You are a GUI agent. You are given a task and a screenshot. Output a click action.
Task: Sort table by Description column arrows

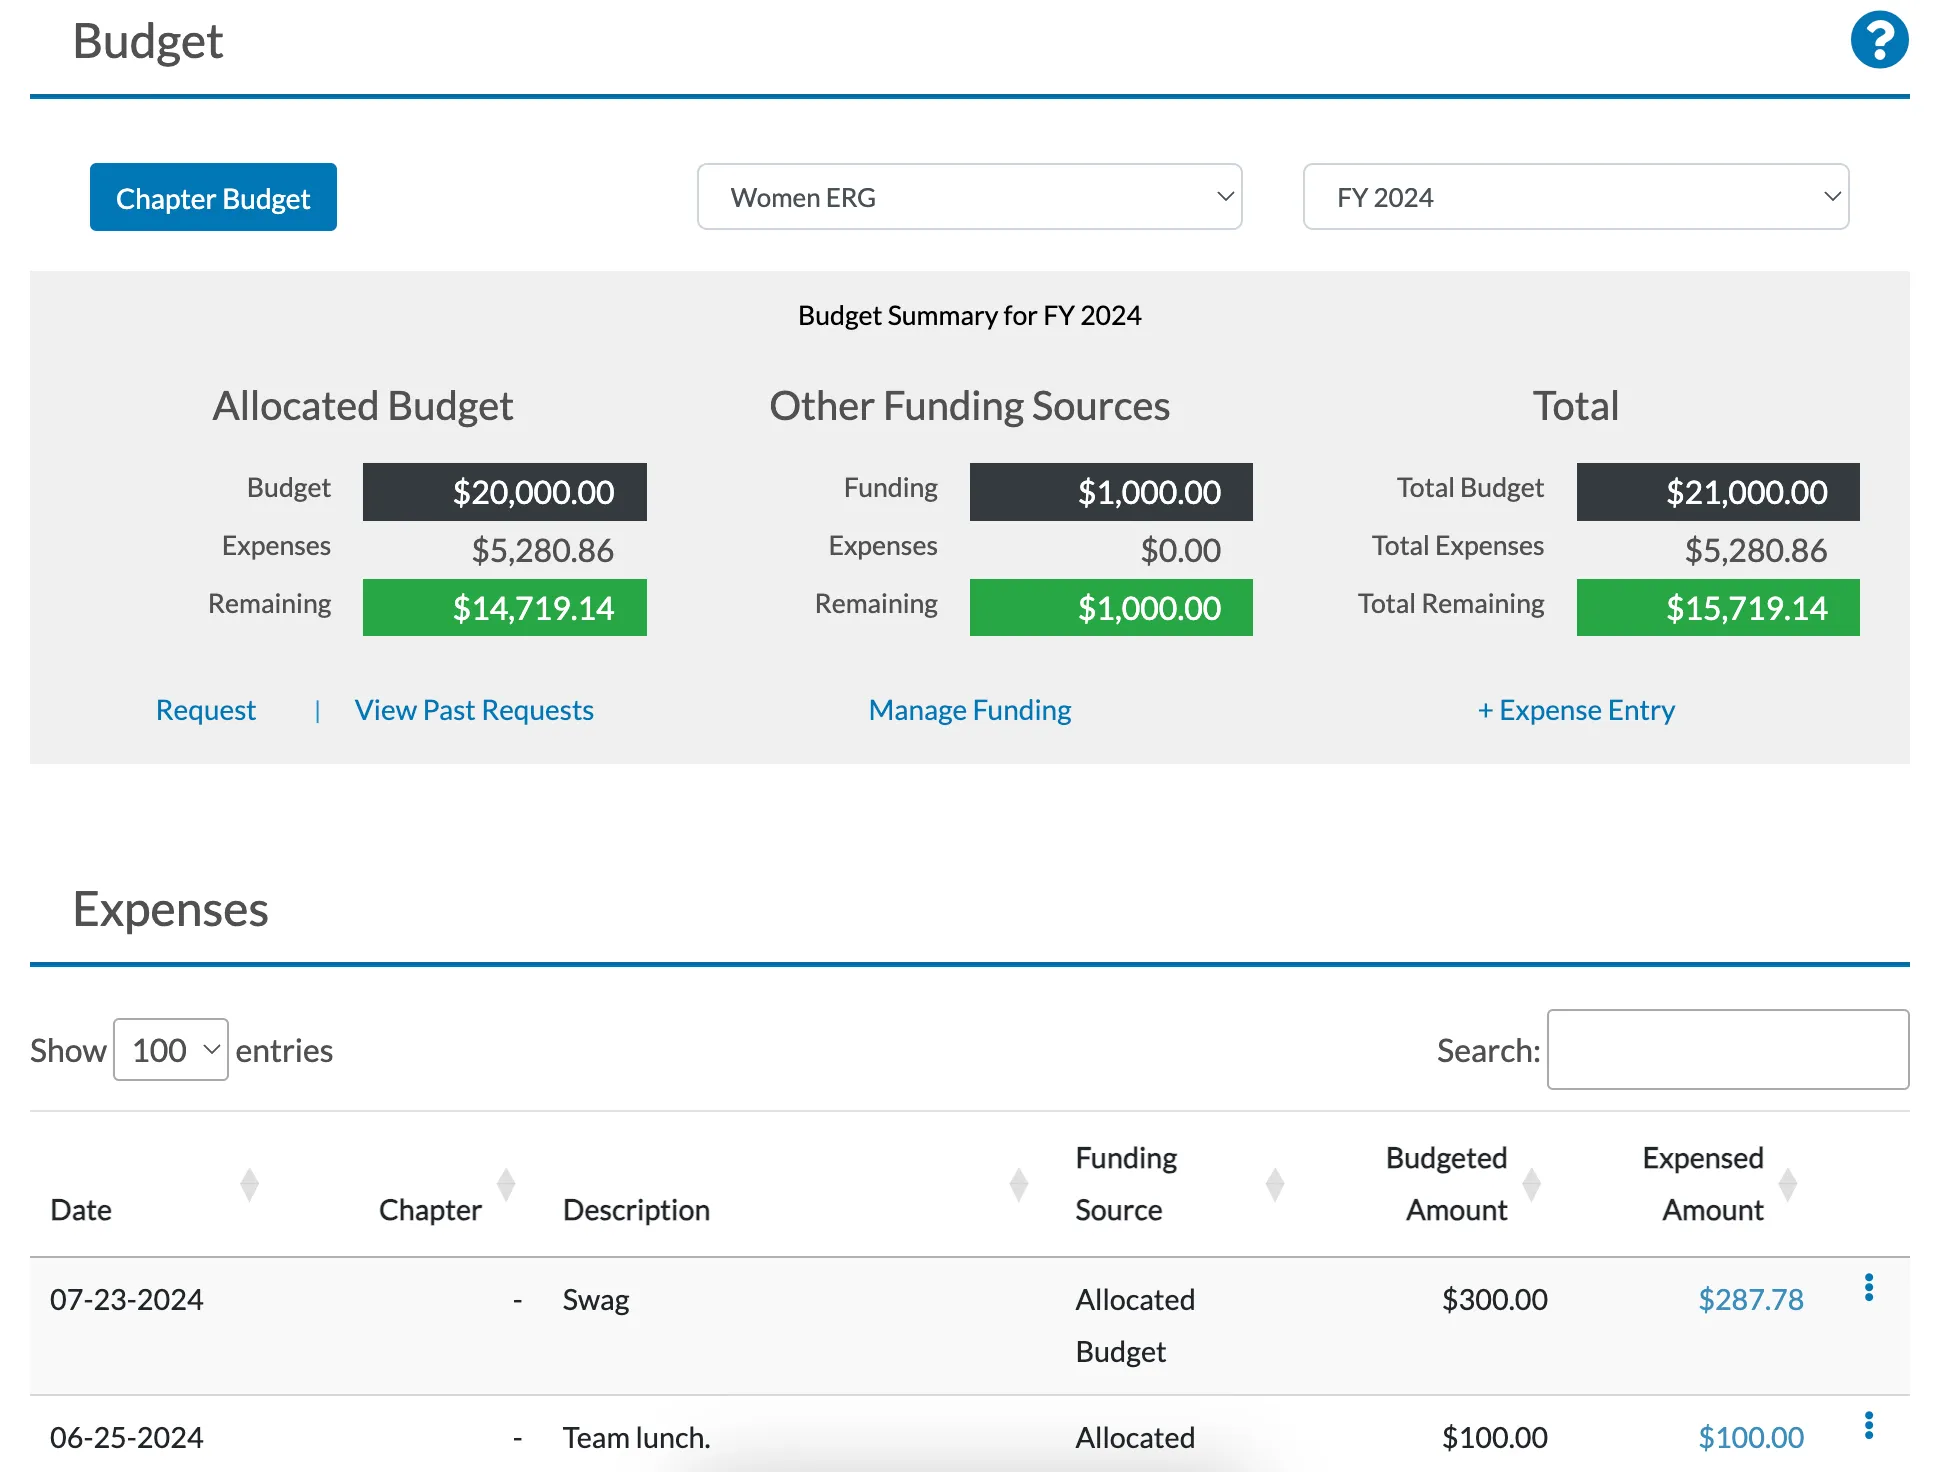pos(1018,1184)
